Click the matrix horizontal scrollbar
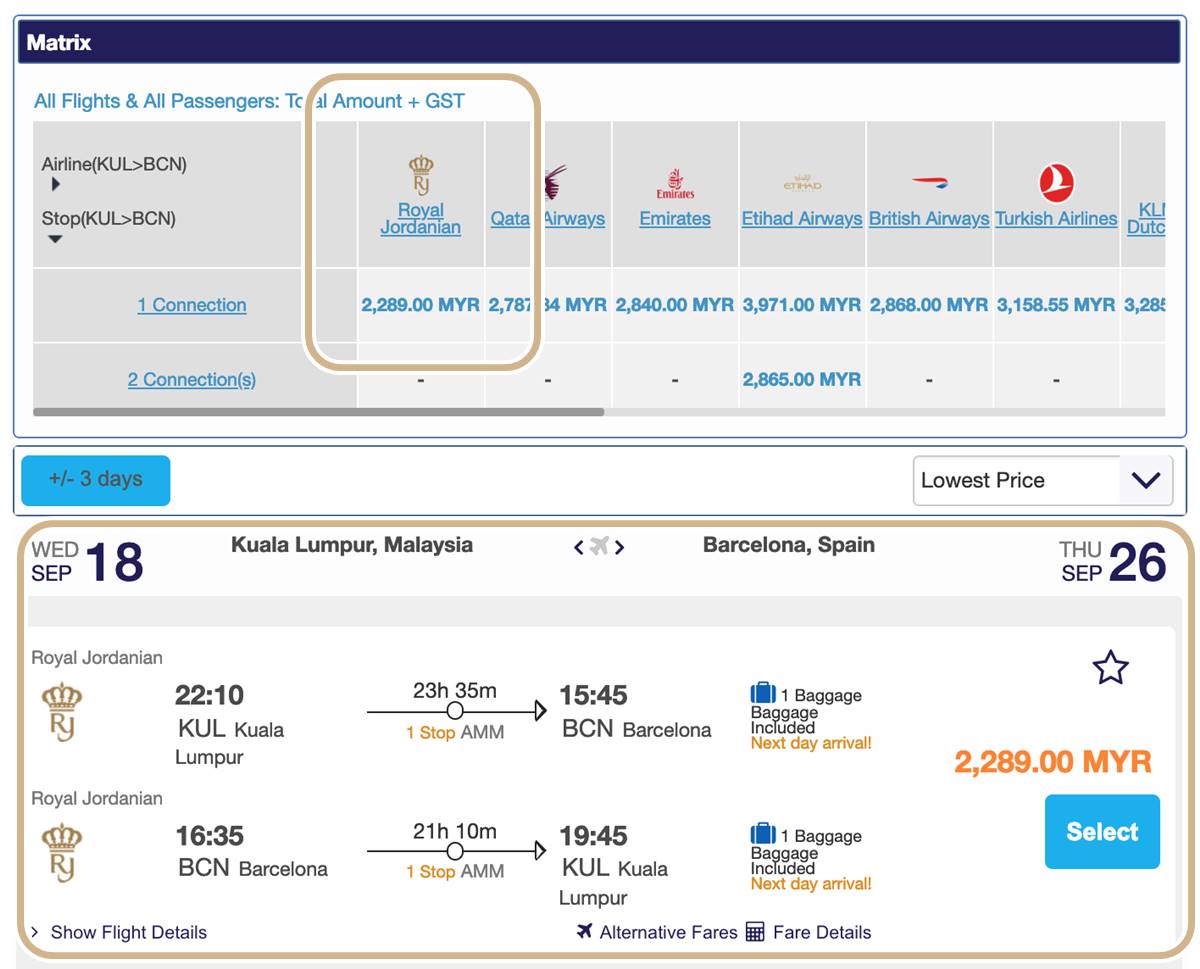Screen dimensions: 1200x969 (318, 411)
